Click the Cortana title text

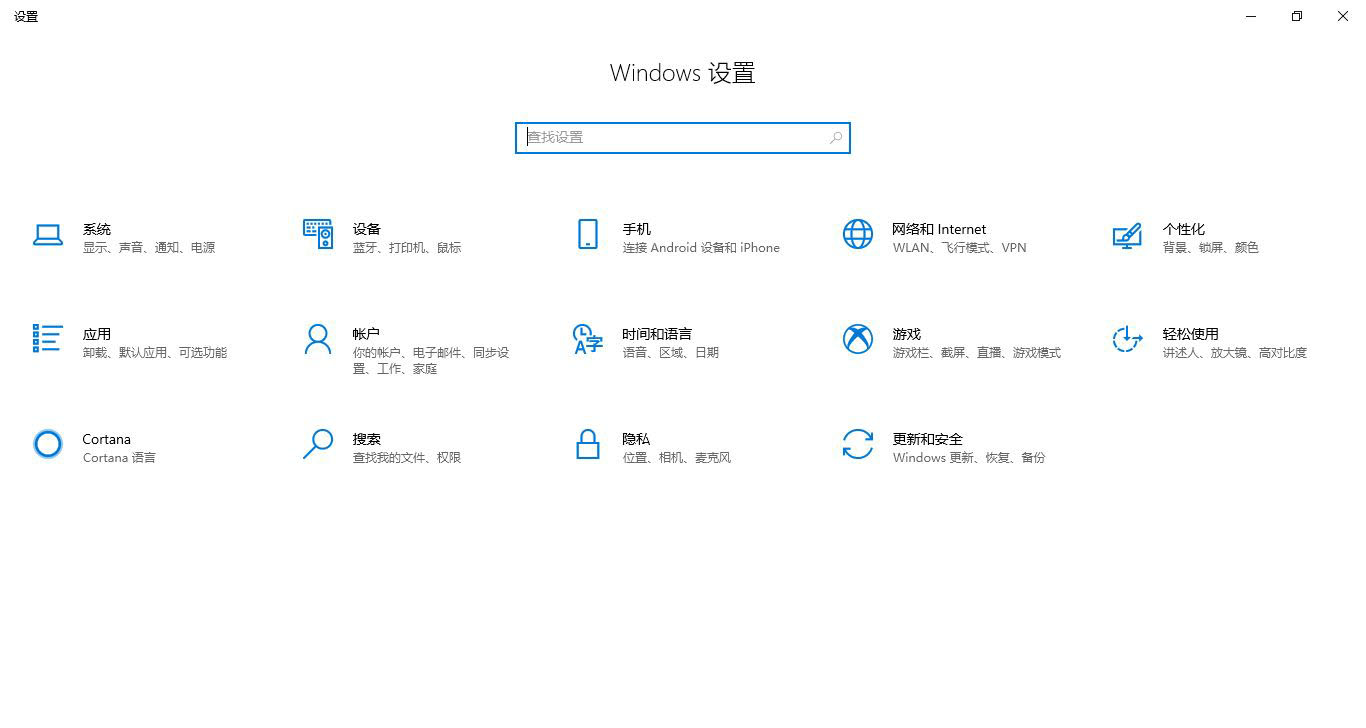pyautogui.click(x=107, y=439)
